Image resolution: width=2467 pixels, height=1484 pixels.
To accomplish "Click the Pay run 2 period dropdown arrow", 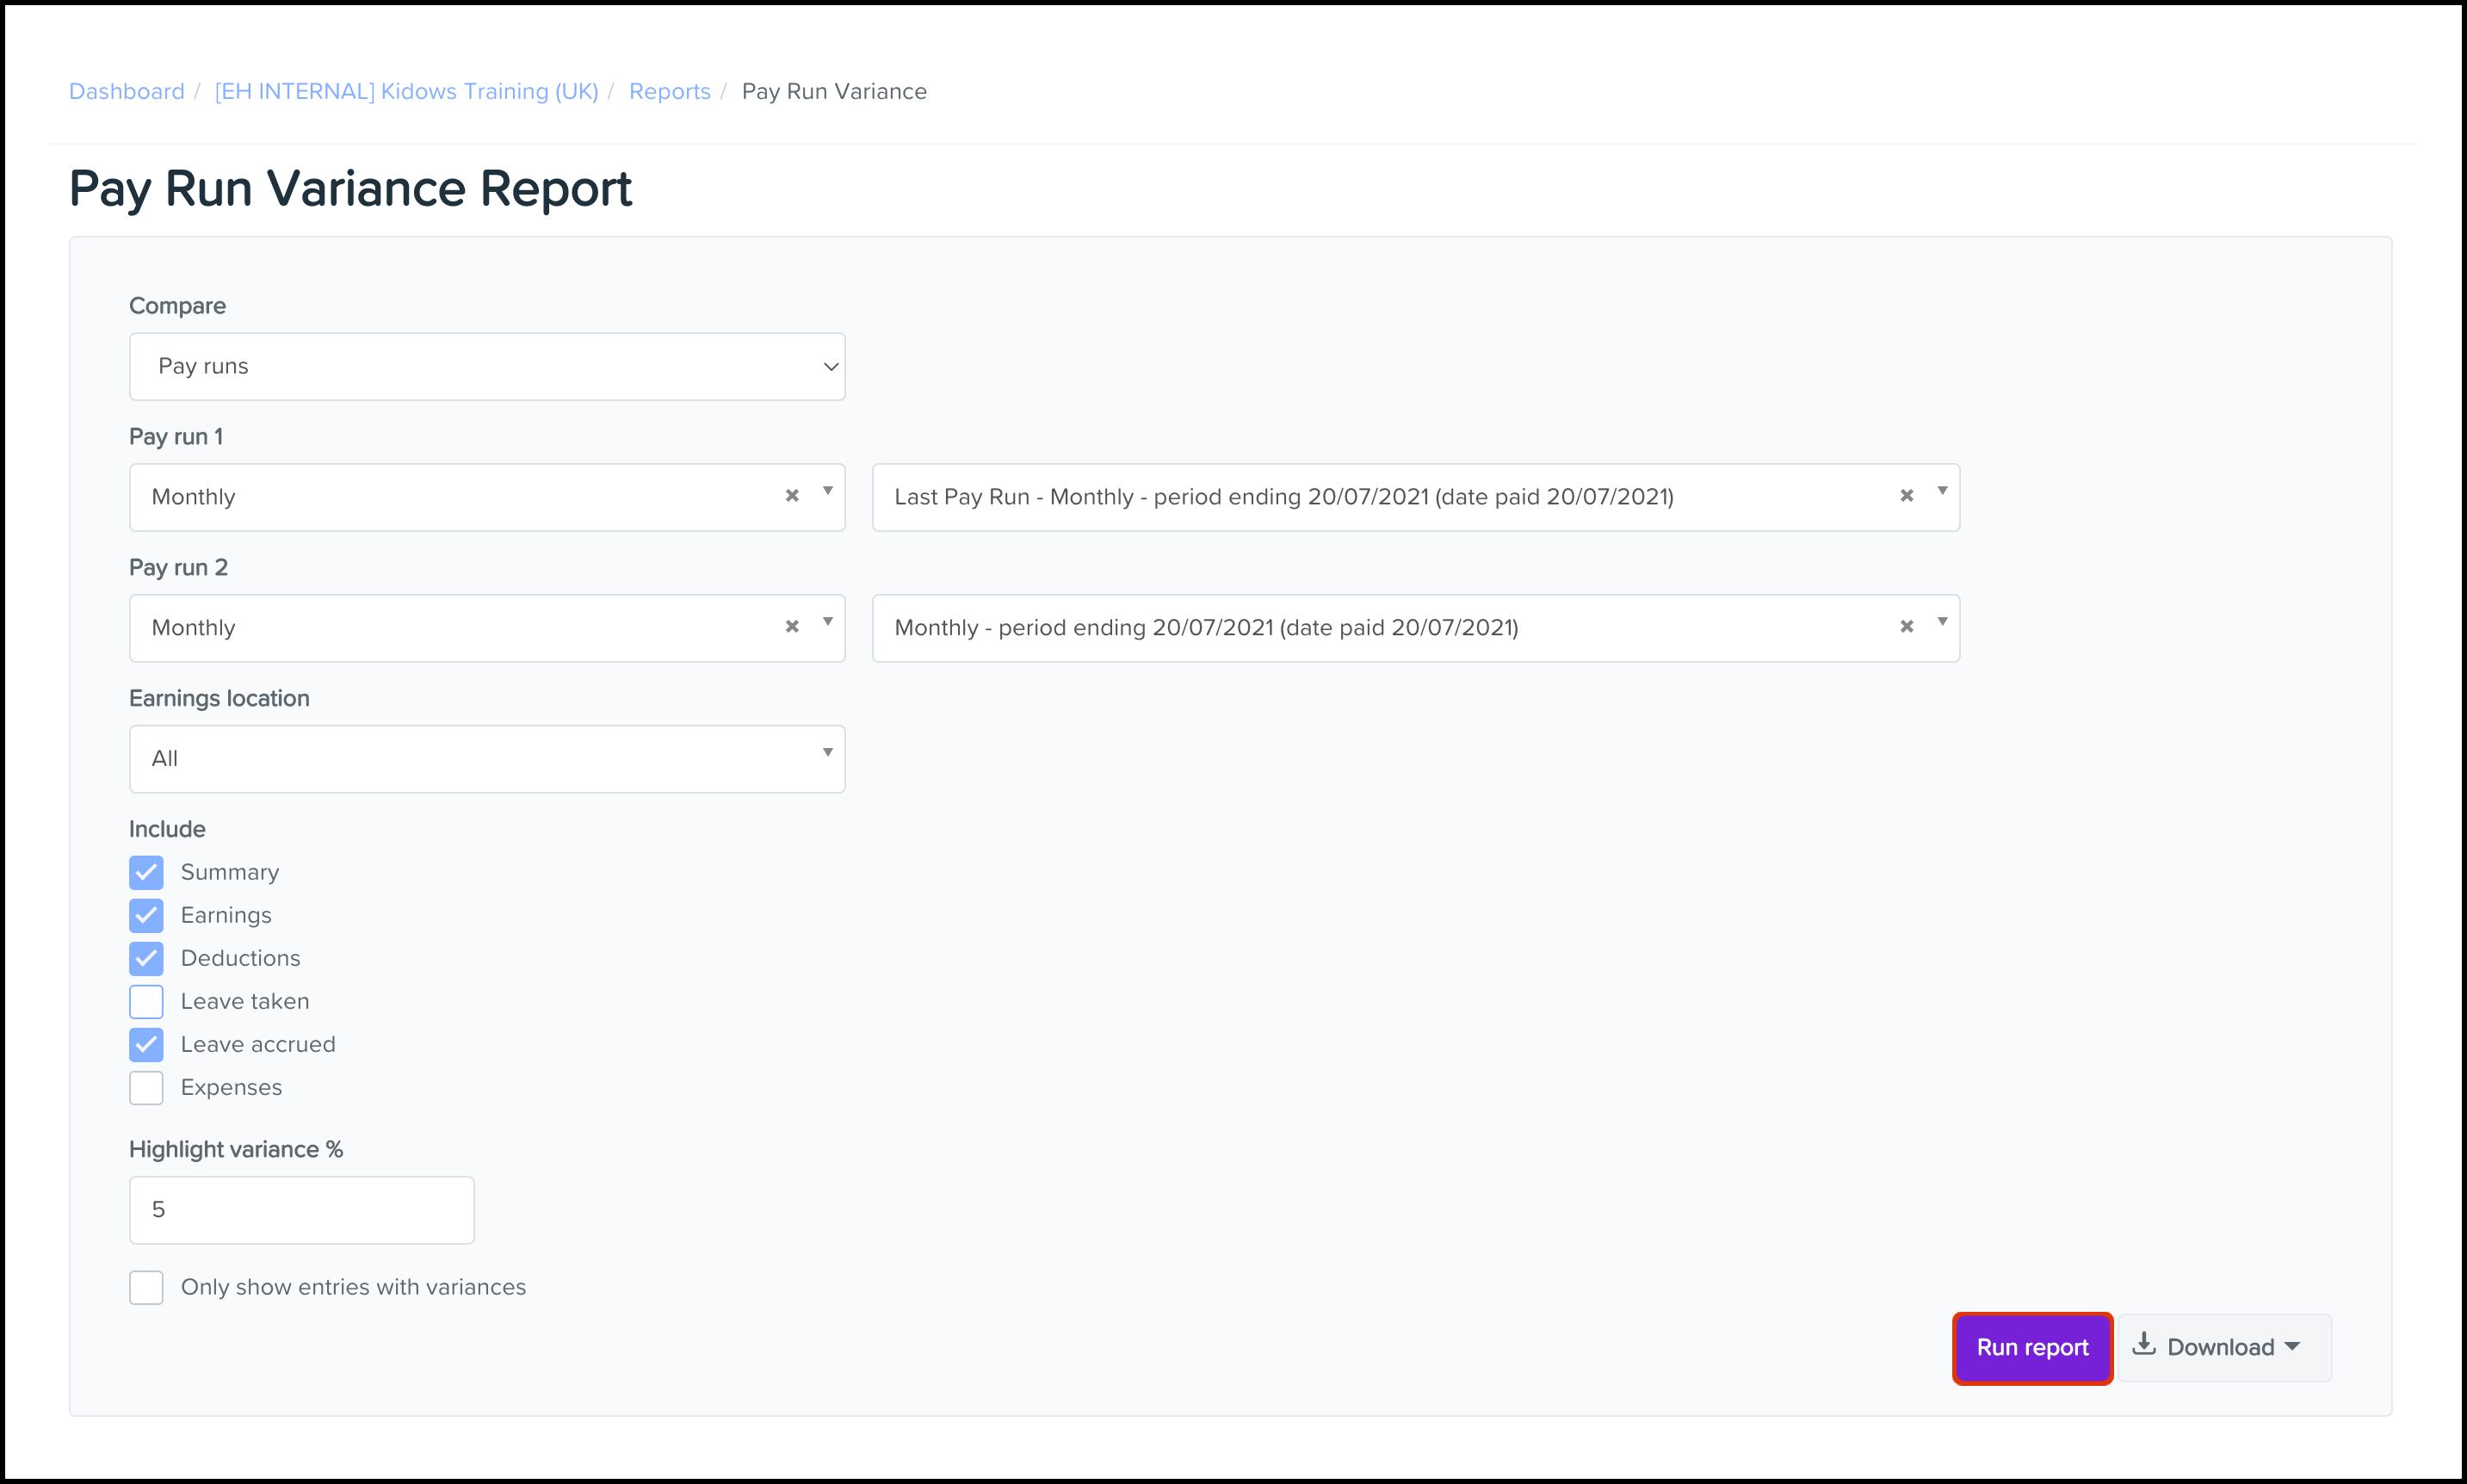I will point(1941,622).
